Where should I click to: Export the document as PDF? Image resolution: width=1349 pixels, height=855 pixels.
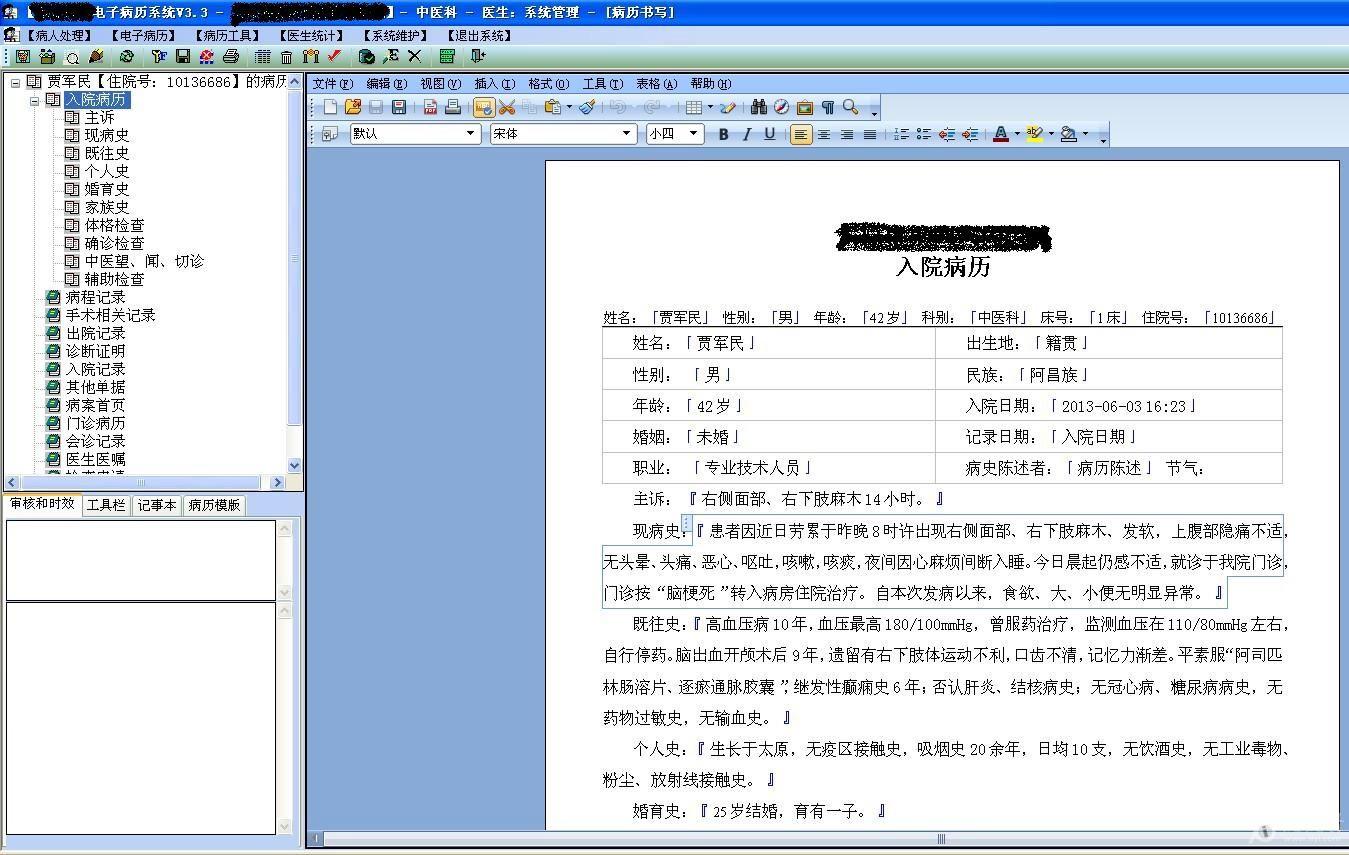[x=430, y=107]
